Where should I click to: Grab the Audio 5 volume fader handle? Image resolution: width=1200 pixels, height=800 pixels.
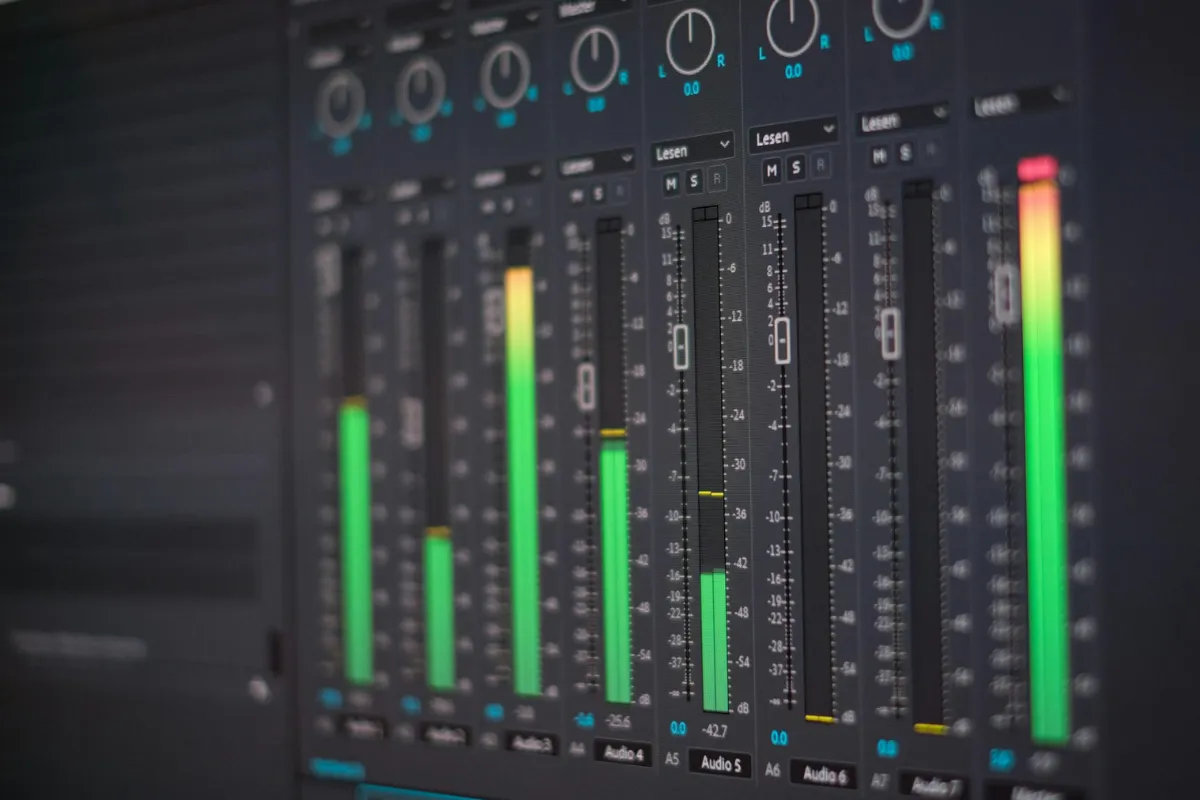(x=681, y=346)
